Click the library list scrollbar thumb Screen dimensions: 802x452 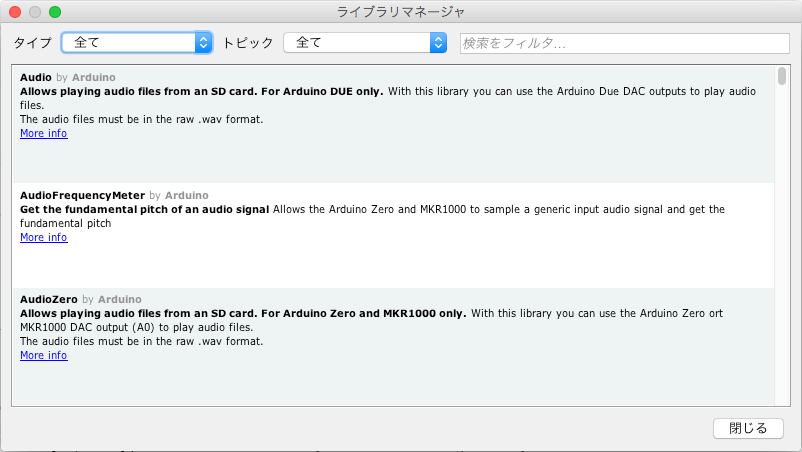pyautogui.click(x=781, y=77)
